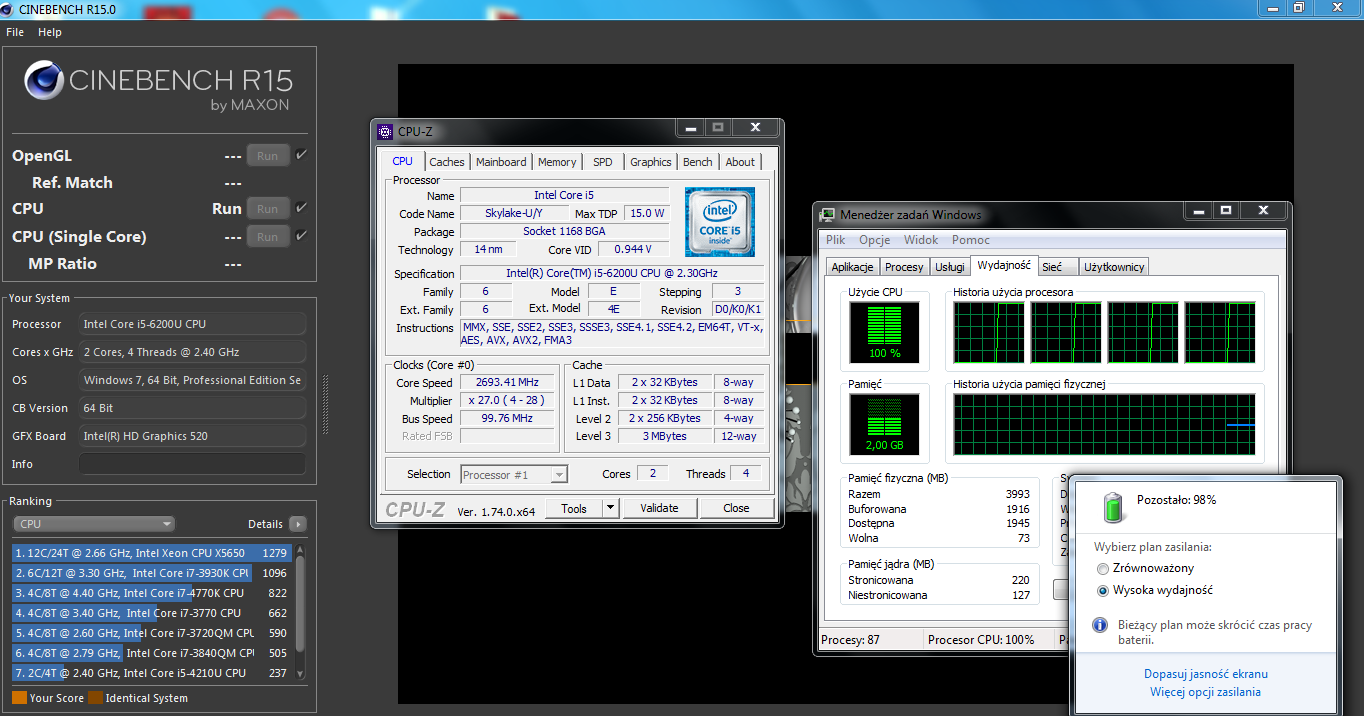Click the Tools button in CPU-Z
Screen dimensions: 1364x716
[x=574, y=508]
